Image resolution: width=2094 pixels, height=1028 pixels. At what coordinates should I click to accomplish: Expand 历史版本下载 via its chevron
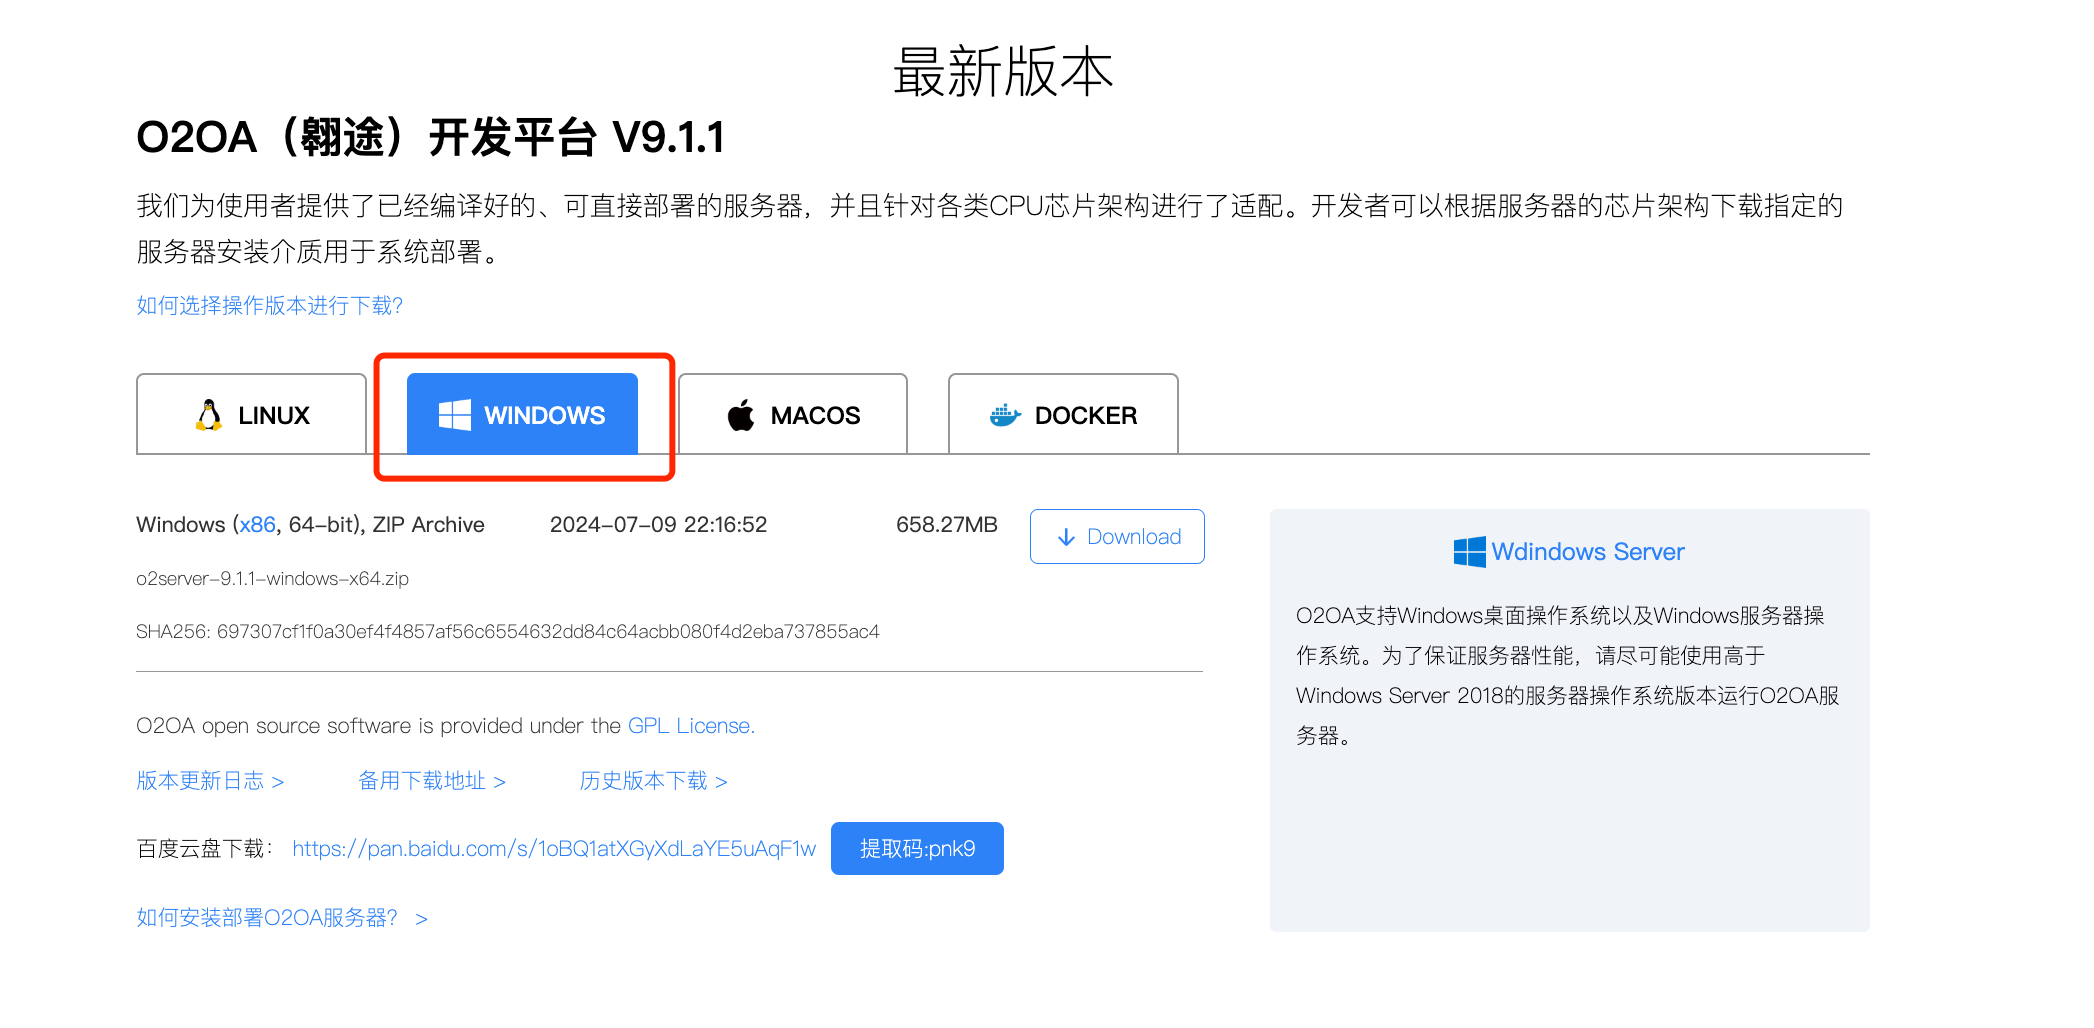[x=725, y=781]
